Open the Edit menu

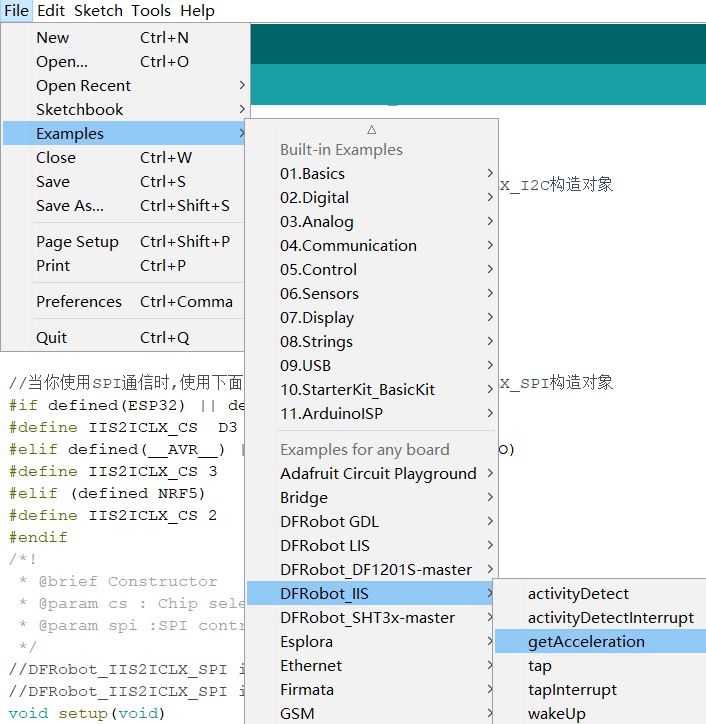[x=51, y=11]
